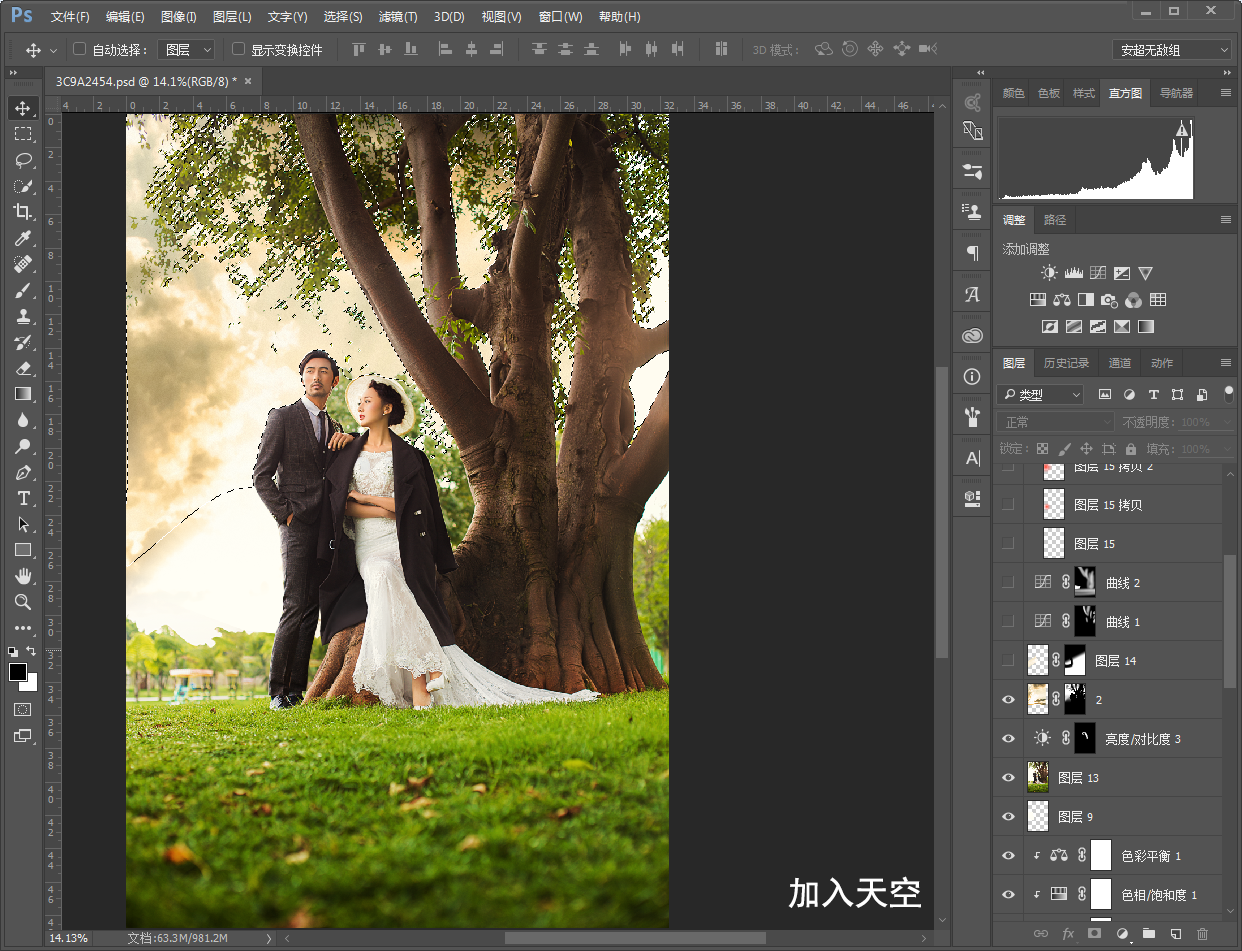
Task: Add a Channel Mixer adjustment
Action: pyautogui.click(x=1133, y=299)
